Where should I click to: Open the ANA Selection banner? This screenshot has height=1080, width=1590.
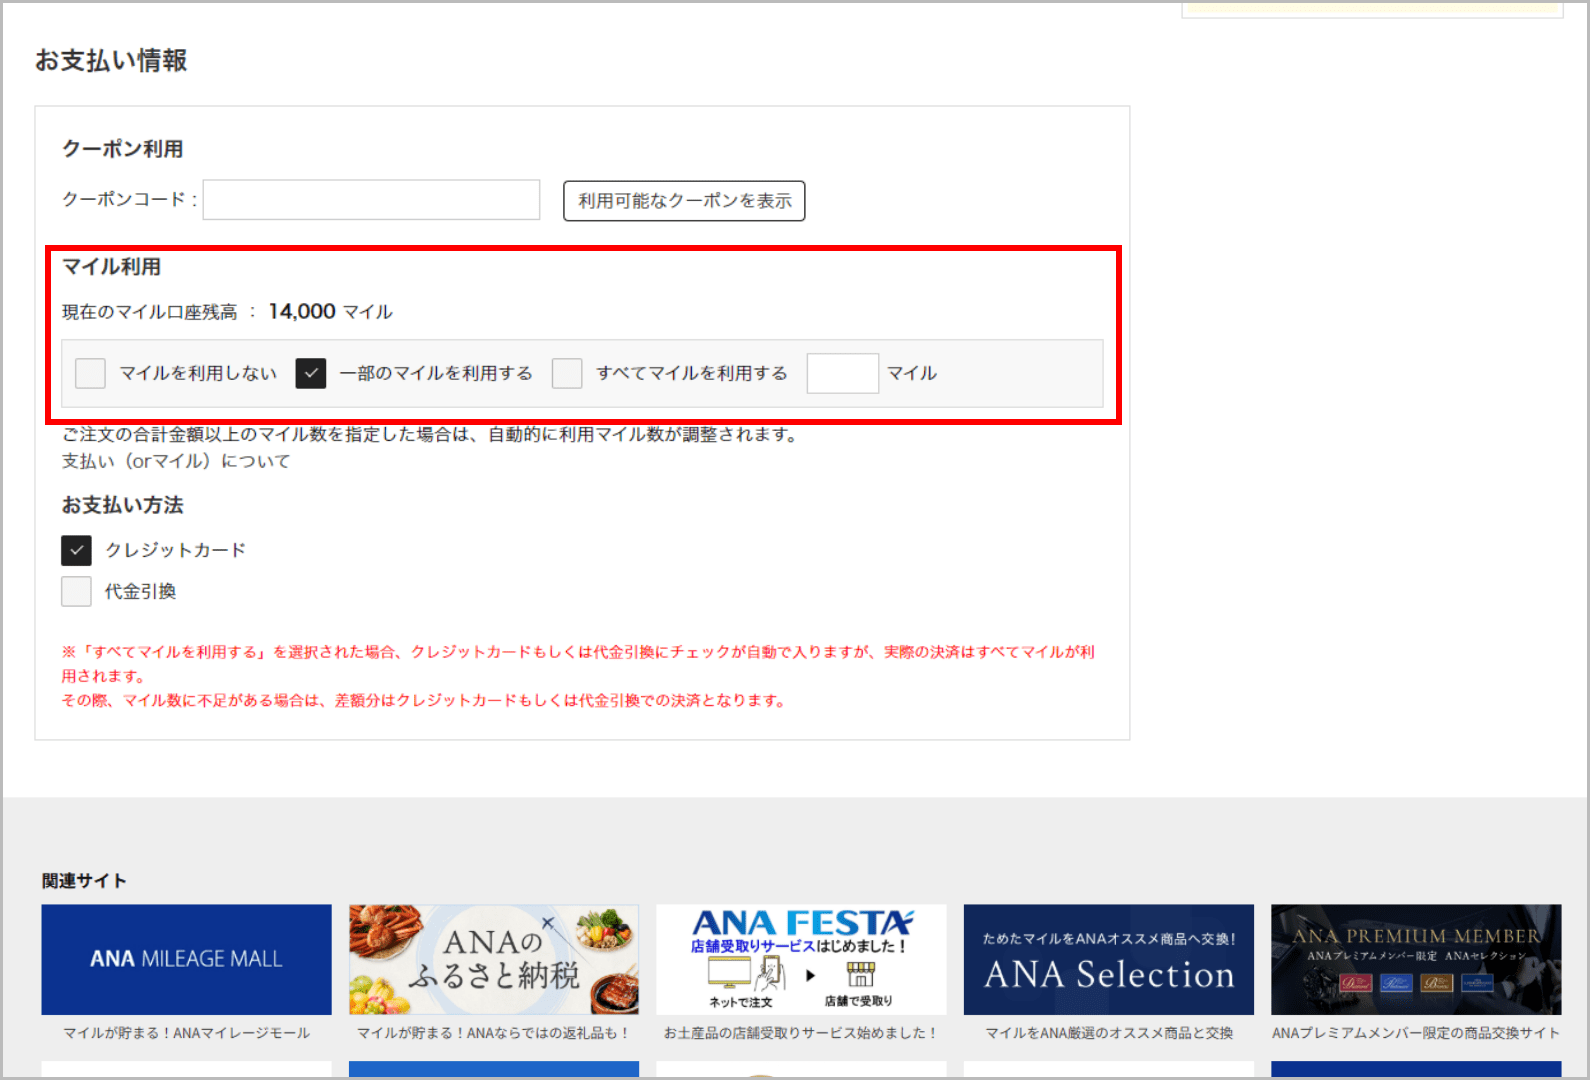coord(1108,959)
